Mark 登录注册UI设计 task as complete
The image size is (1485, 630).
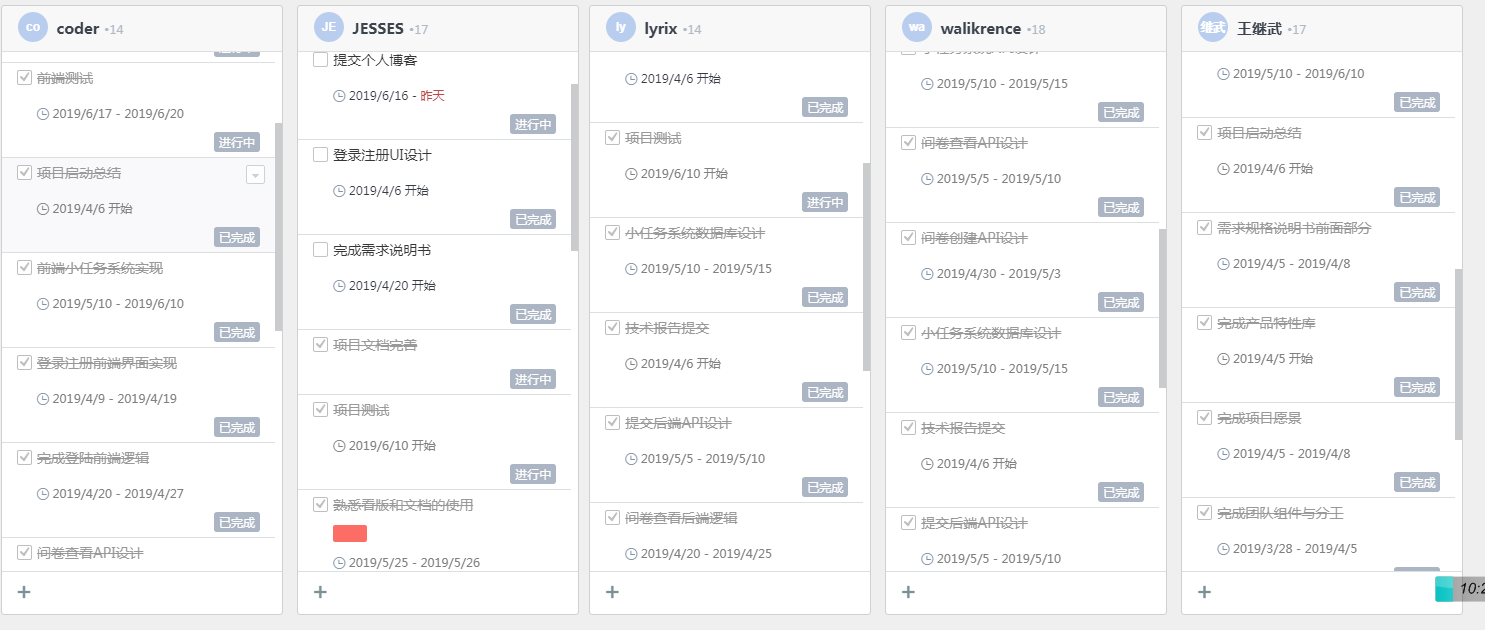coord(321,155)
